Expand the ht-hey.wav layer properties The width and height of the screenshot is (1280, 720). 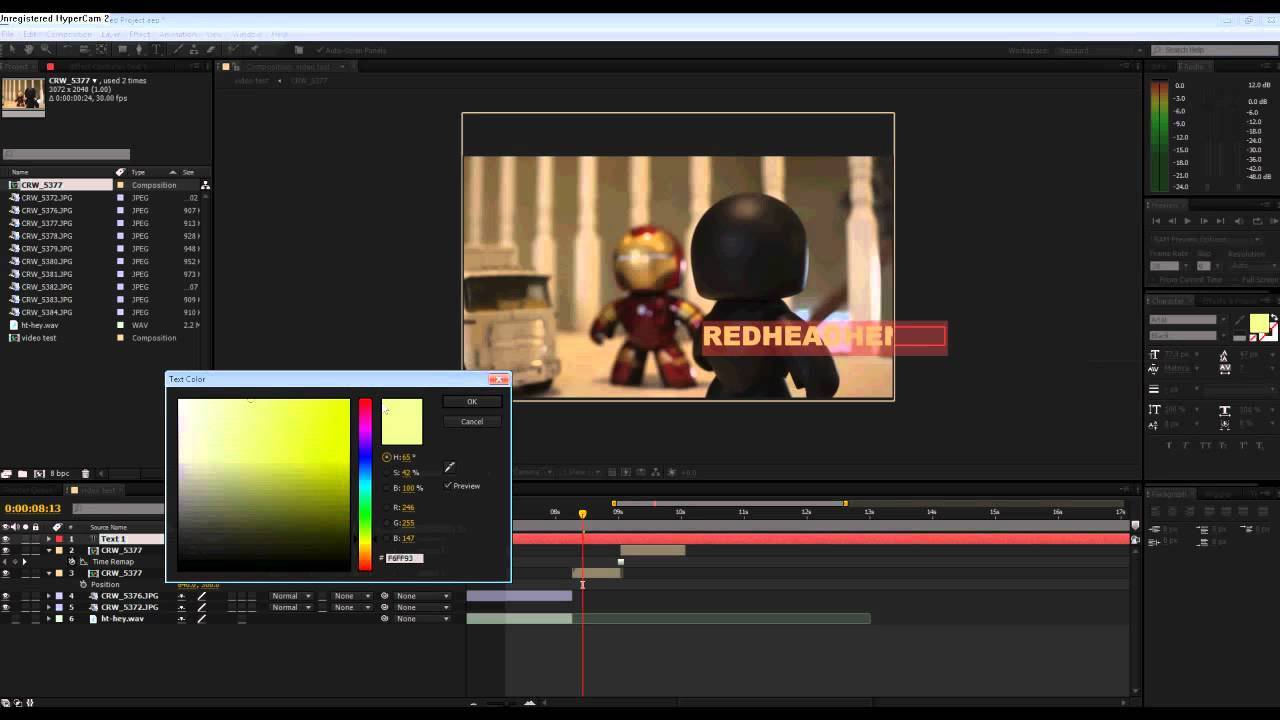(48, 619)
